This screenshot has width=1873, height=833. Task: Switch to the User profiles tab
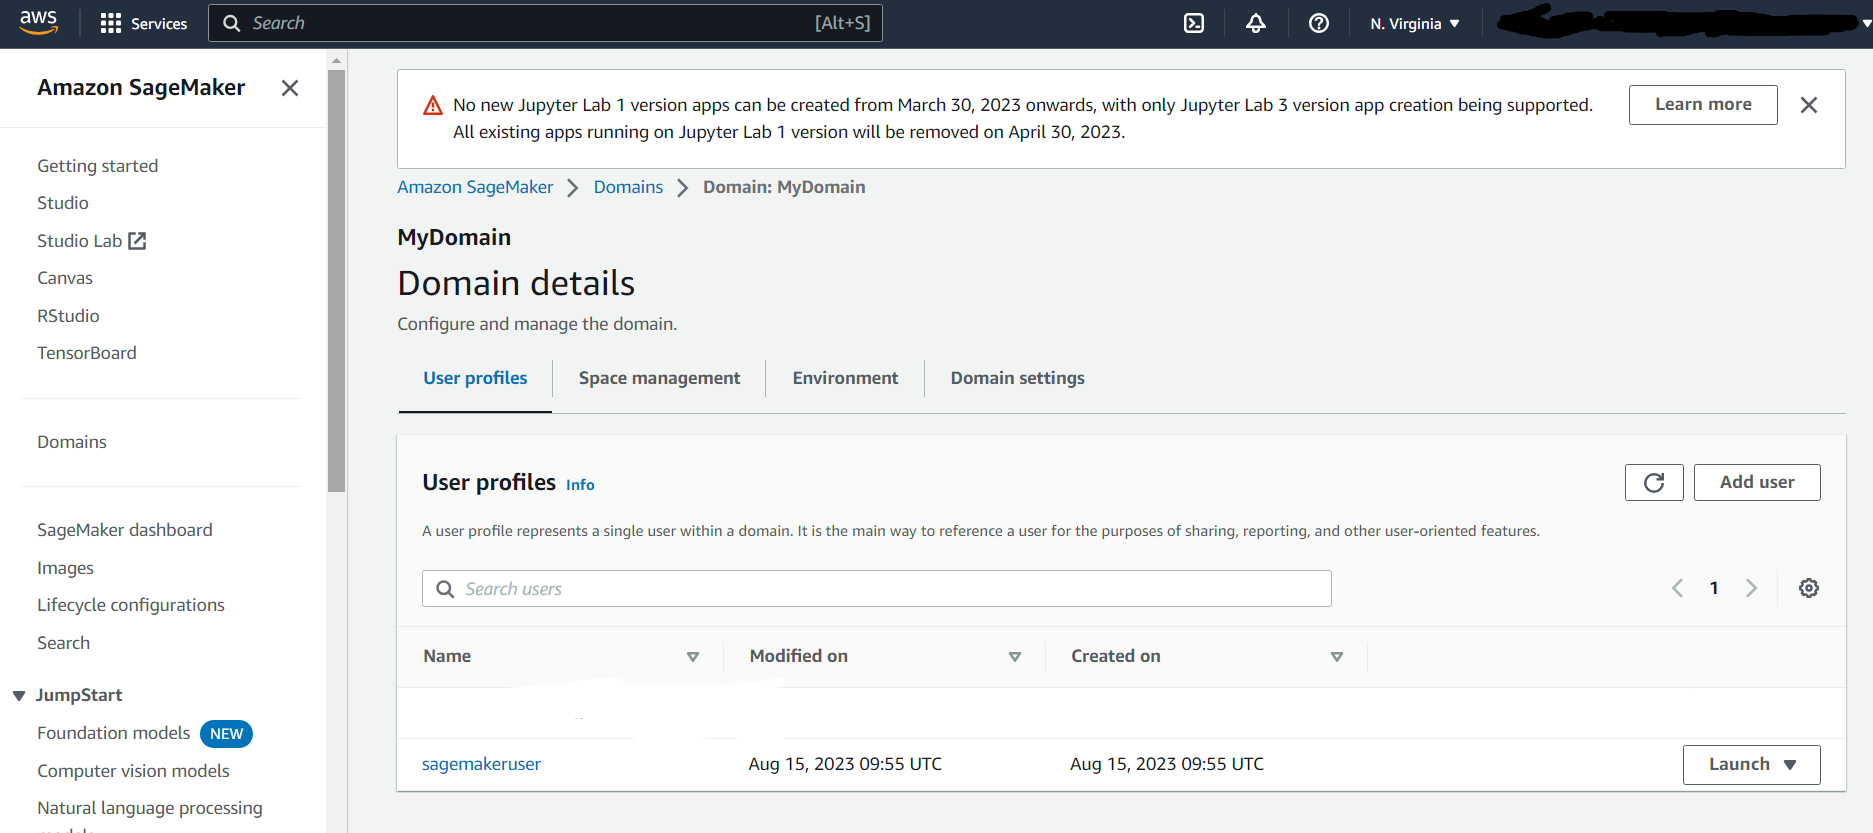[475, 378]
